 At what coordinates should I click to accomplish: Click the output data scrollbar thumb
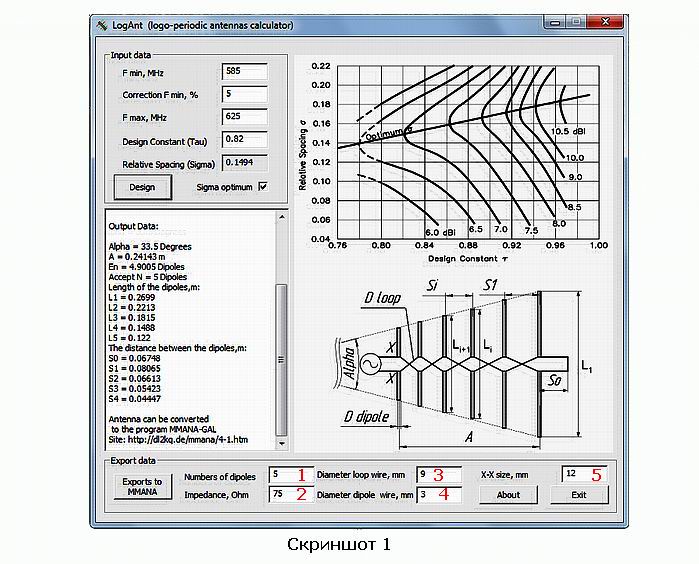[x=281, y=360]
